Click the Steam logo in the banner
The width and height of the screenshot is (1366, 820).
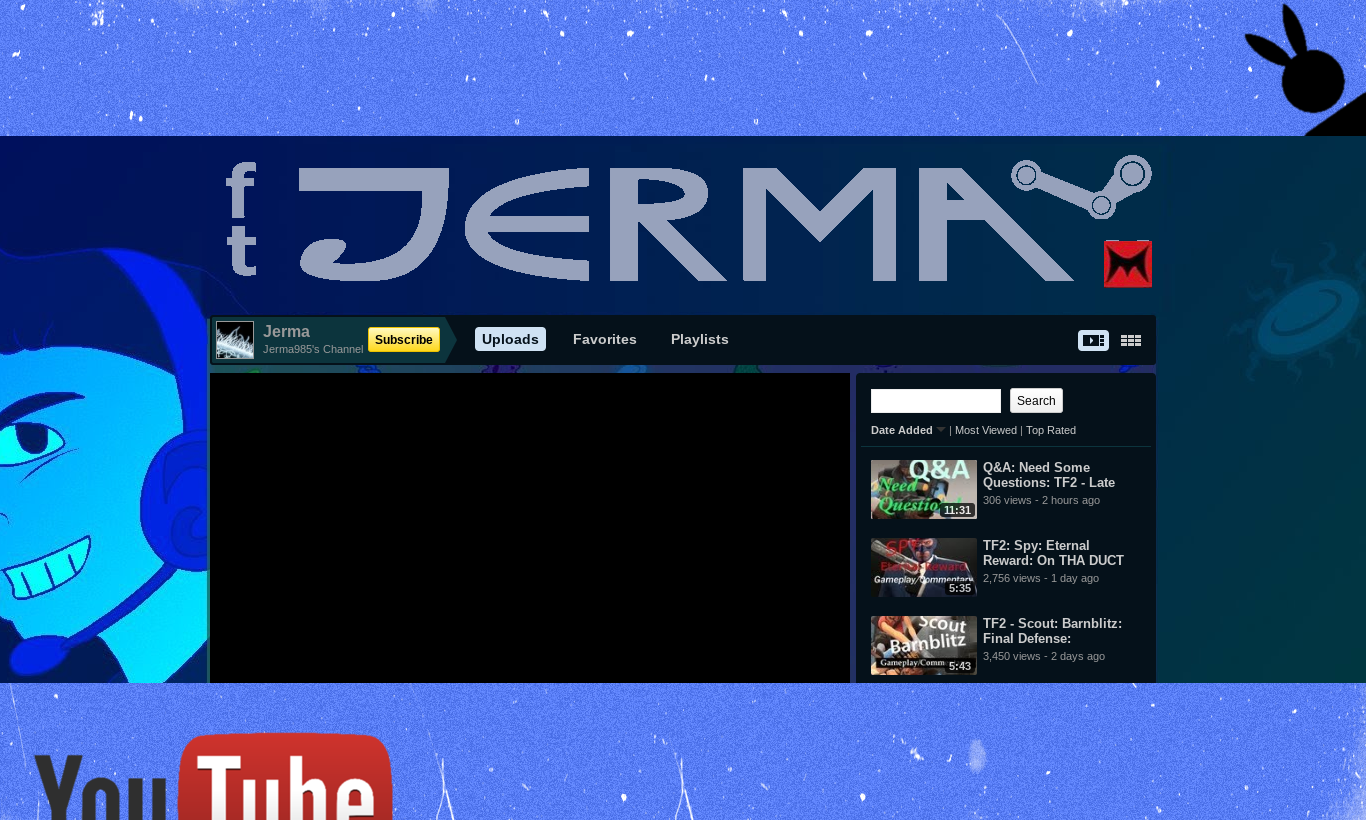pos(1081,186)
